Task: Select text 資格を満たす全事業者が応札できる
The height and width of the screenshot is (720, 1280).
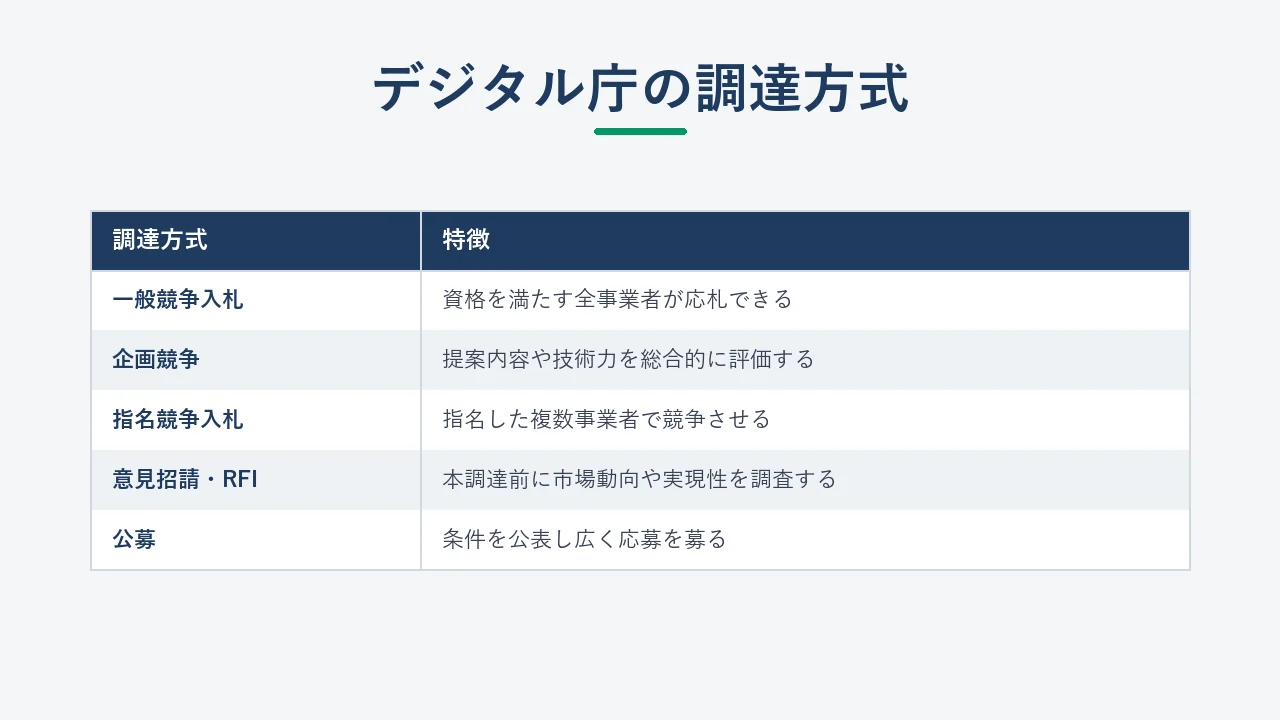Action: click(x=617, y=300)
